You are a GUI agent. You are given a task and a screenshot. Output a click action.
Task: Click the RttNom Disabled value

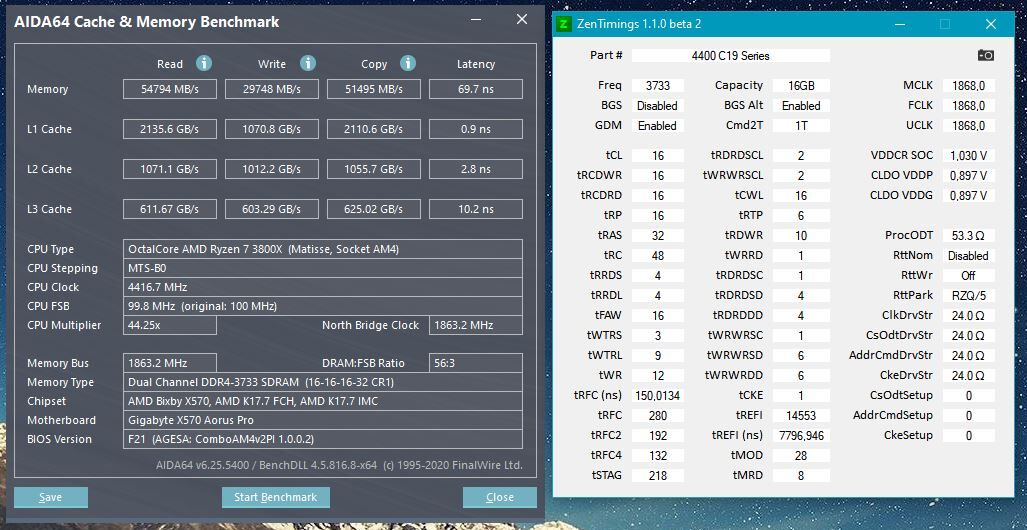click(969, 256)
